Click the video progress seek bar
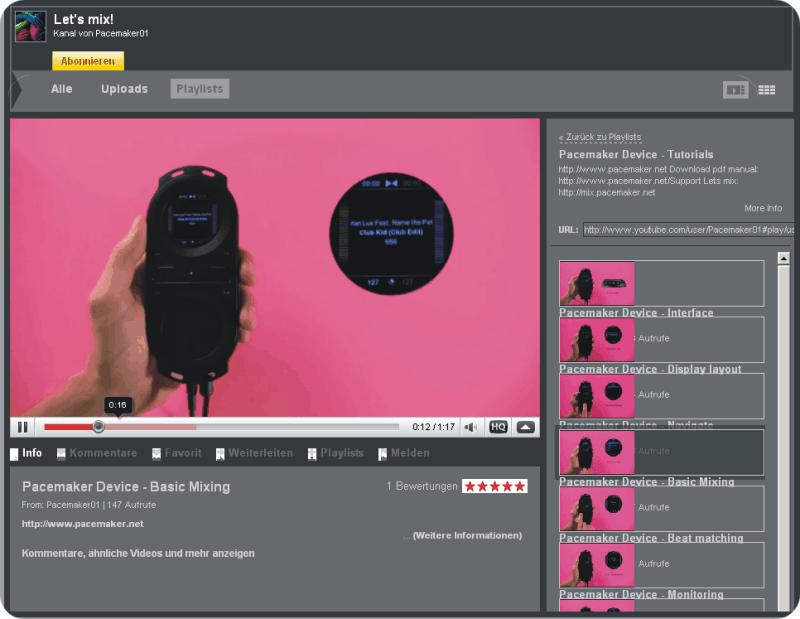800x619 pixels. click(x=250, y=427)
